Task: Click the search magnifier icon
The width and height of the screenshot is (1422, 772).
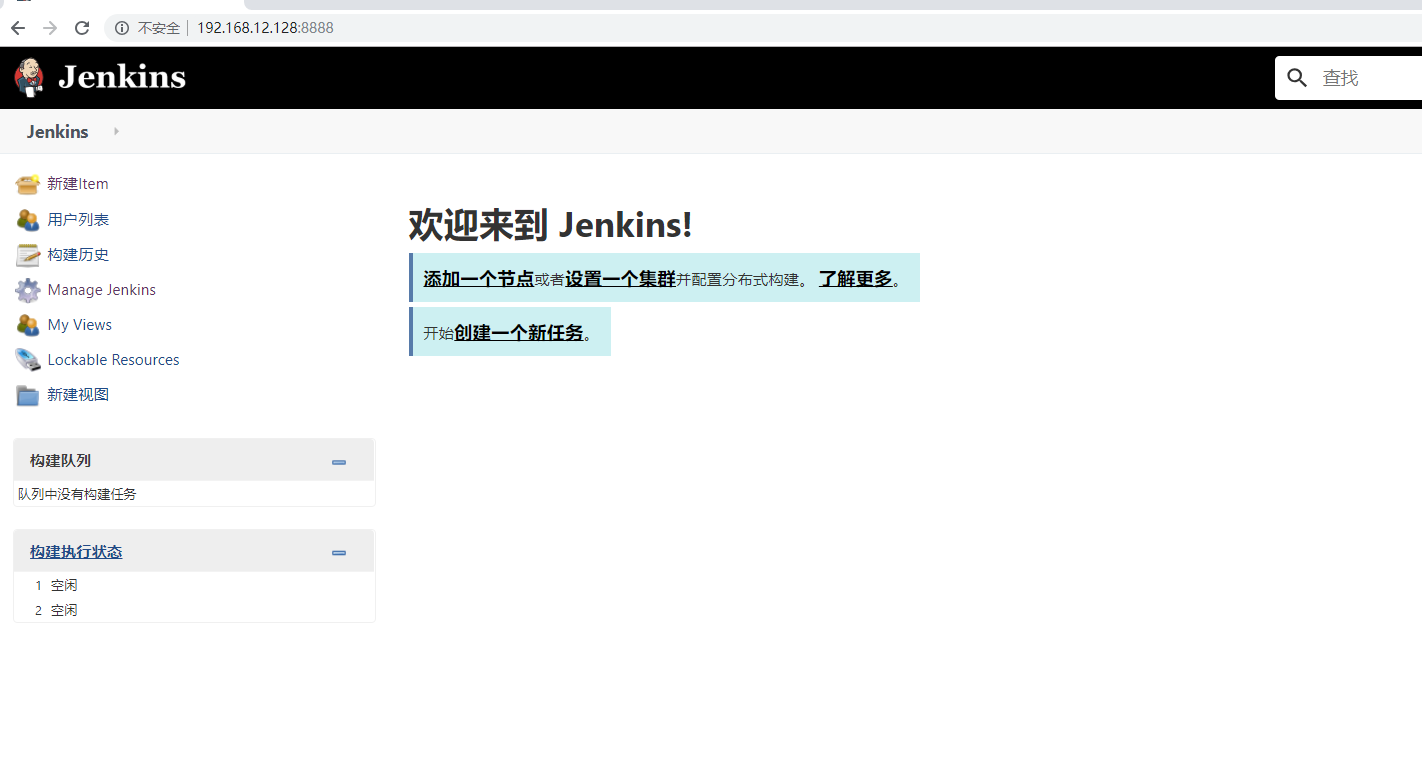Action: pos(1297,78)
